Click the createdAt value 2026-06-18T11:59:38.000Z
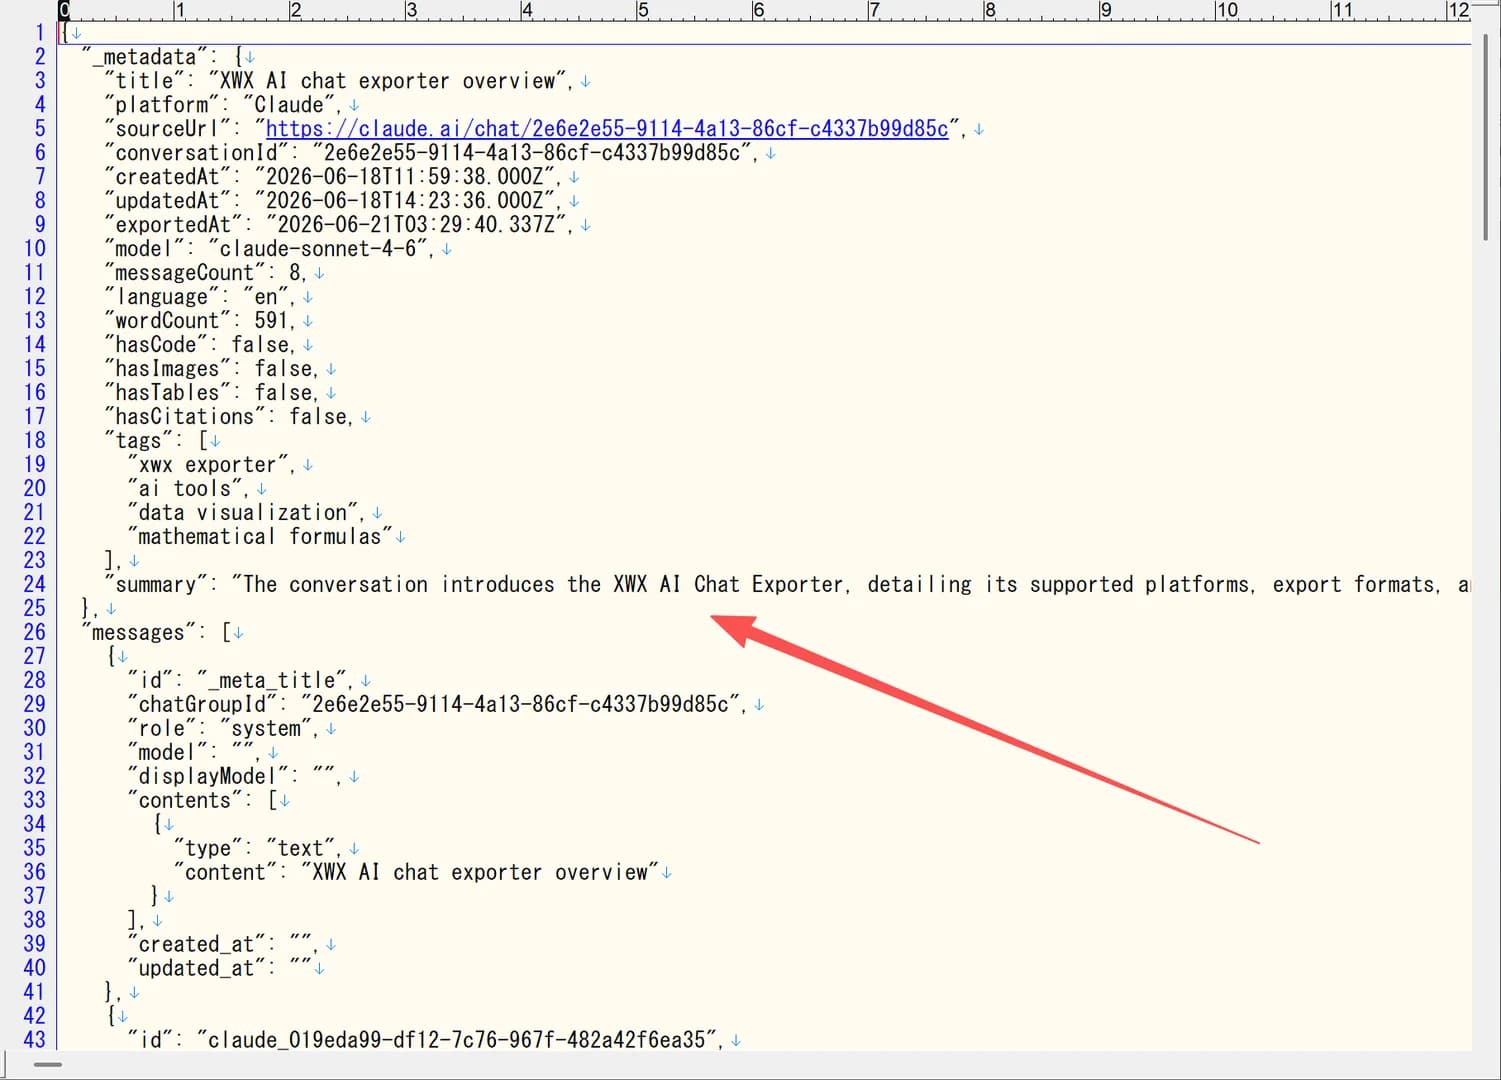 405,177
